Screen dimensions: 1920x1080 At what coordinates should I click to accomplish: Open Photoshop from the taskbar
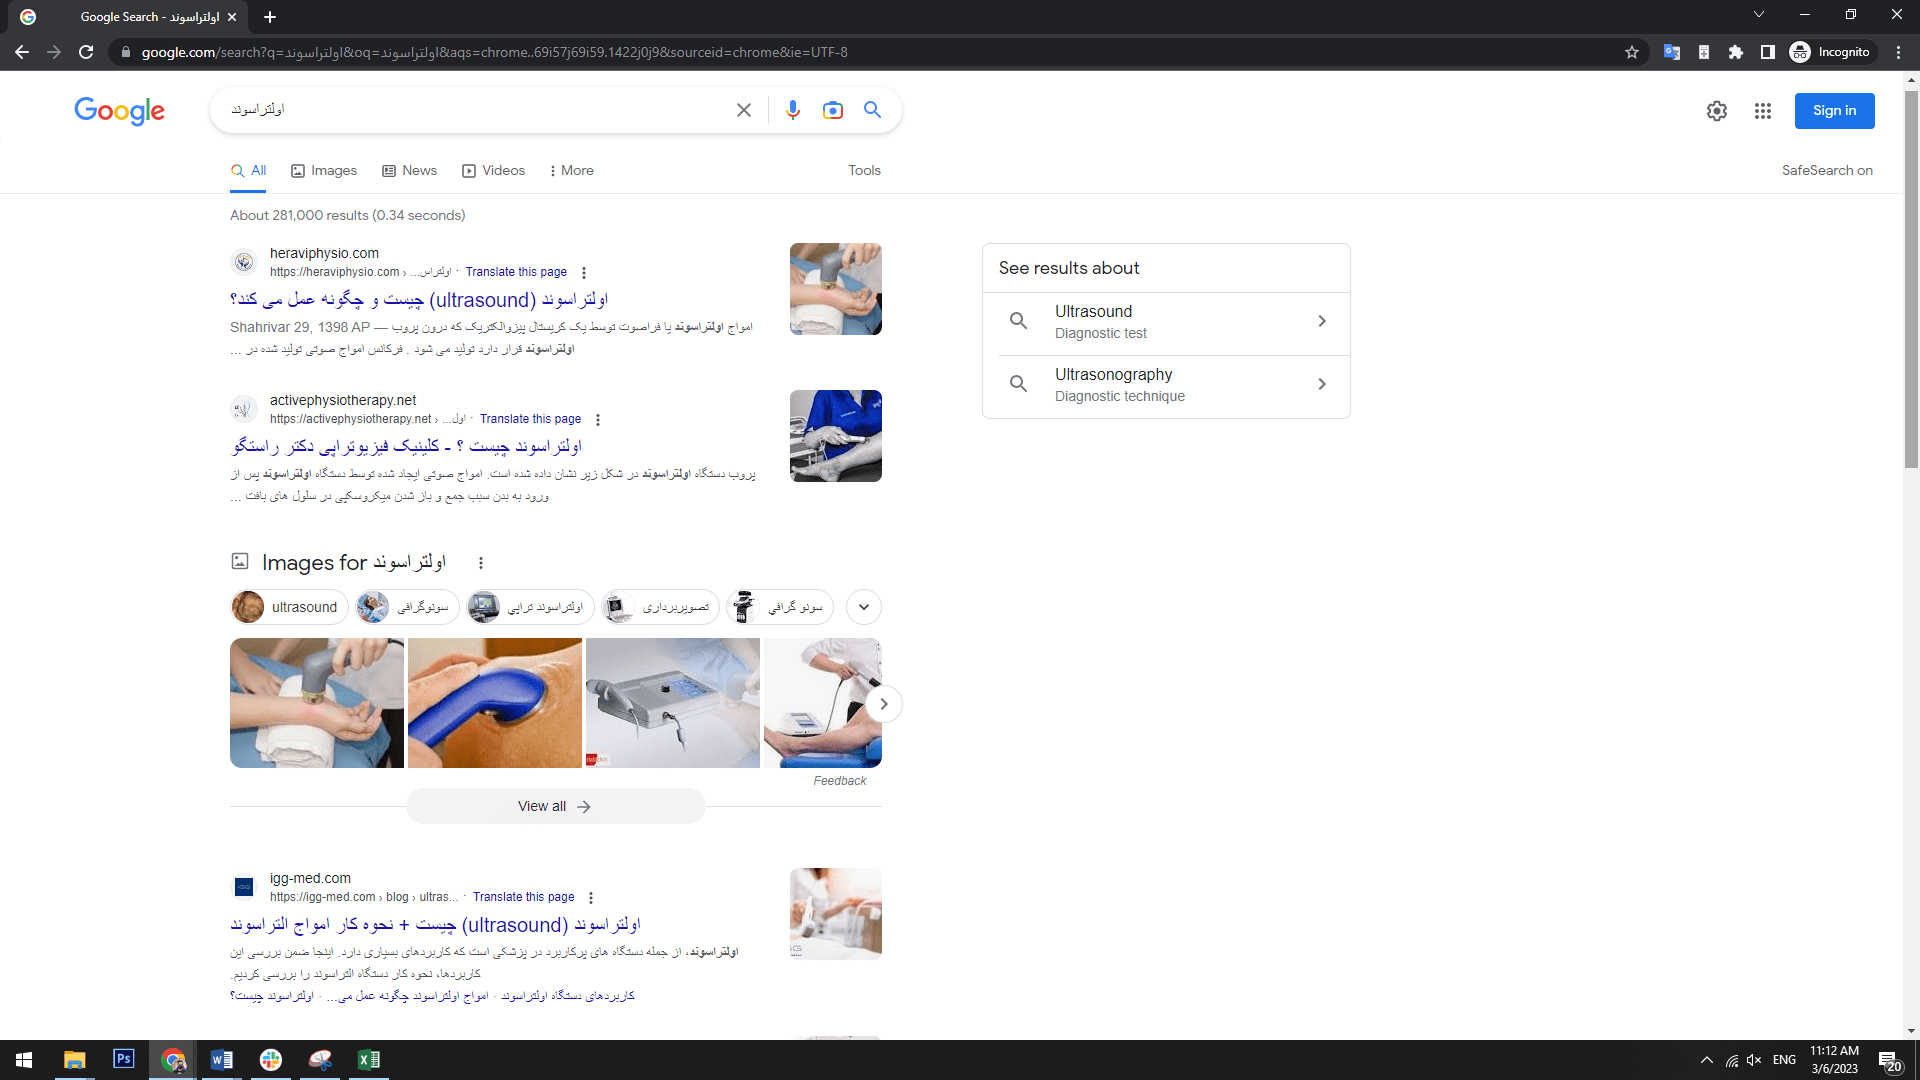pyautogui.click(x=124, y=1059)
